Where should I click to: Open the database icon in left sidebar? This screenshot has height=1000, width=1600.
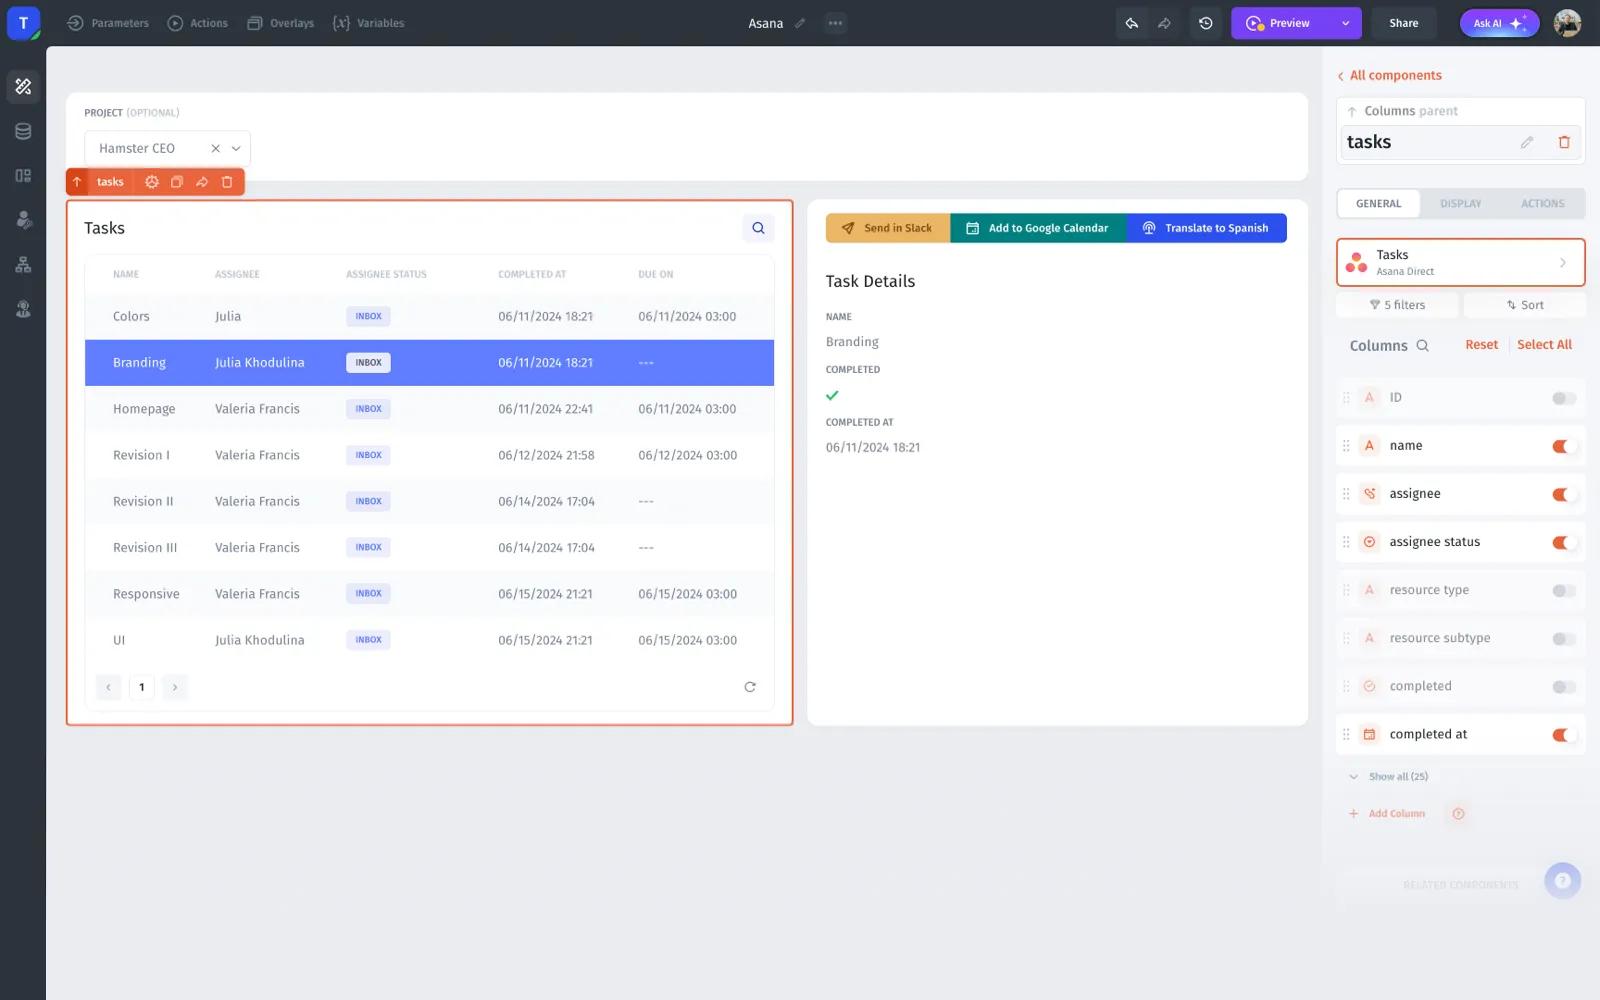tap(23, 131)
